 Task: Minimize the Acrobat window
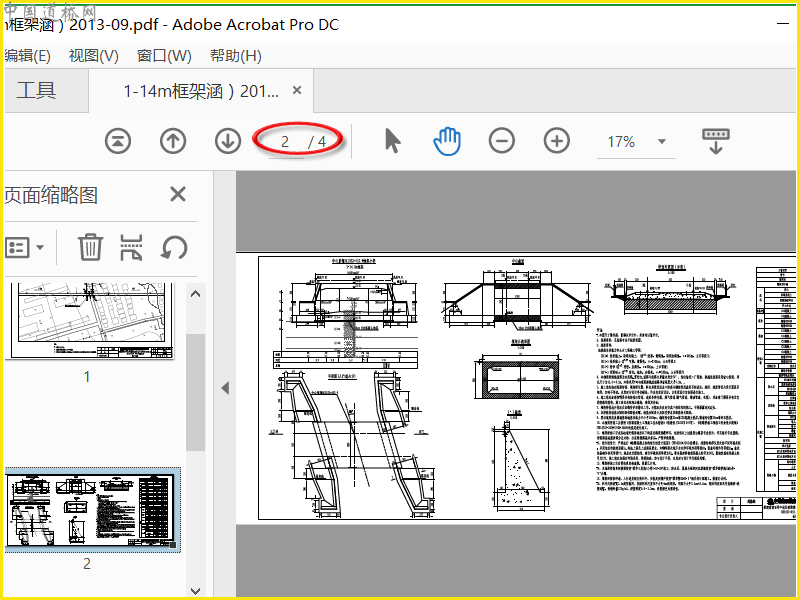pyautogui.click(x=782, y=24)
